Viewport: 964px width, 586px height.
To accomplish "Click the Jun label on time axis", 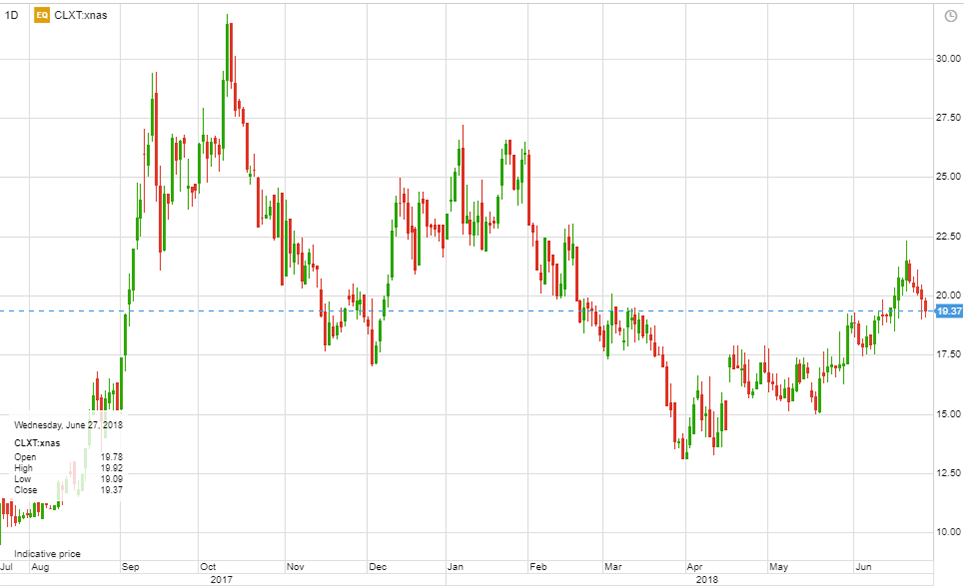I will (x=863, y=567).
